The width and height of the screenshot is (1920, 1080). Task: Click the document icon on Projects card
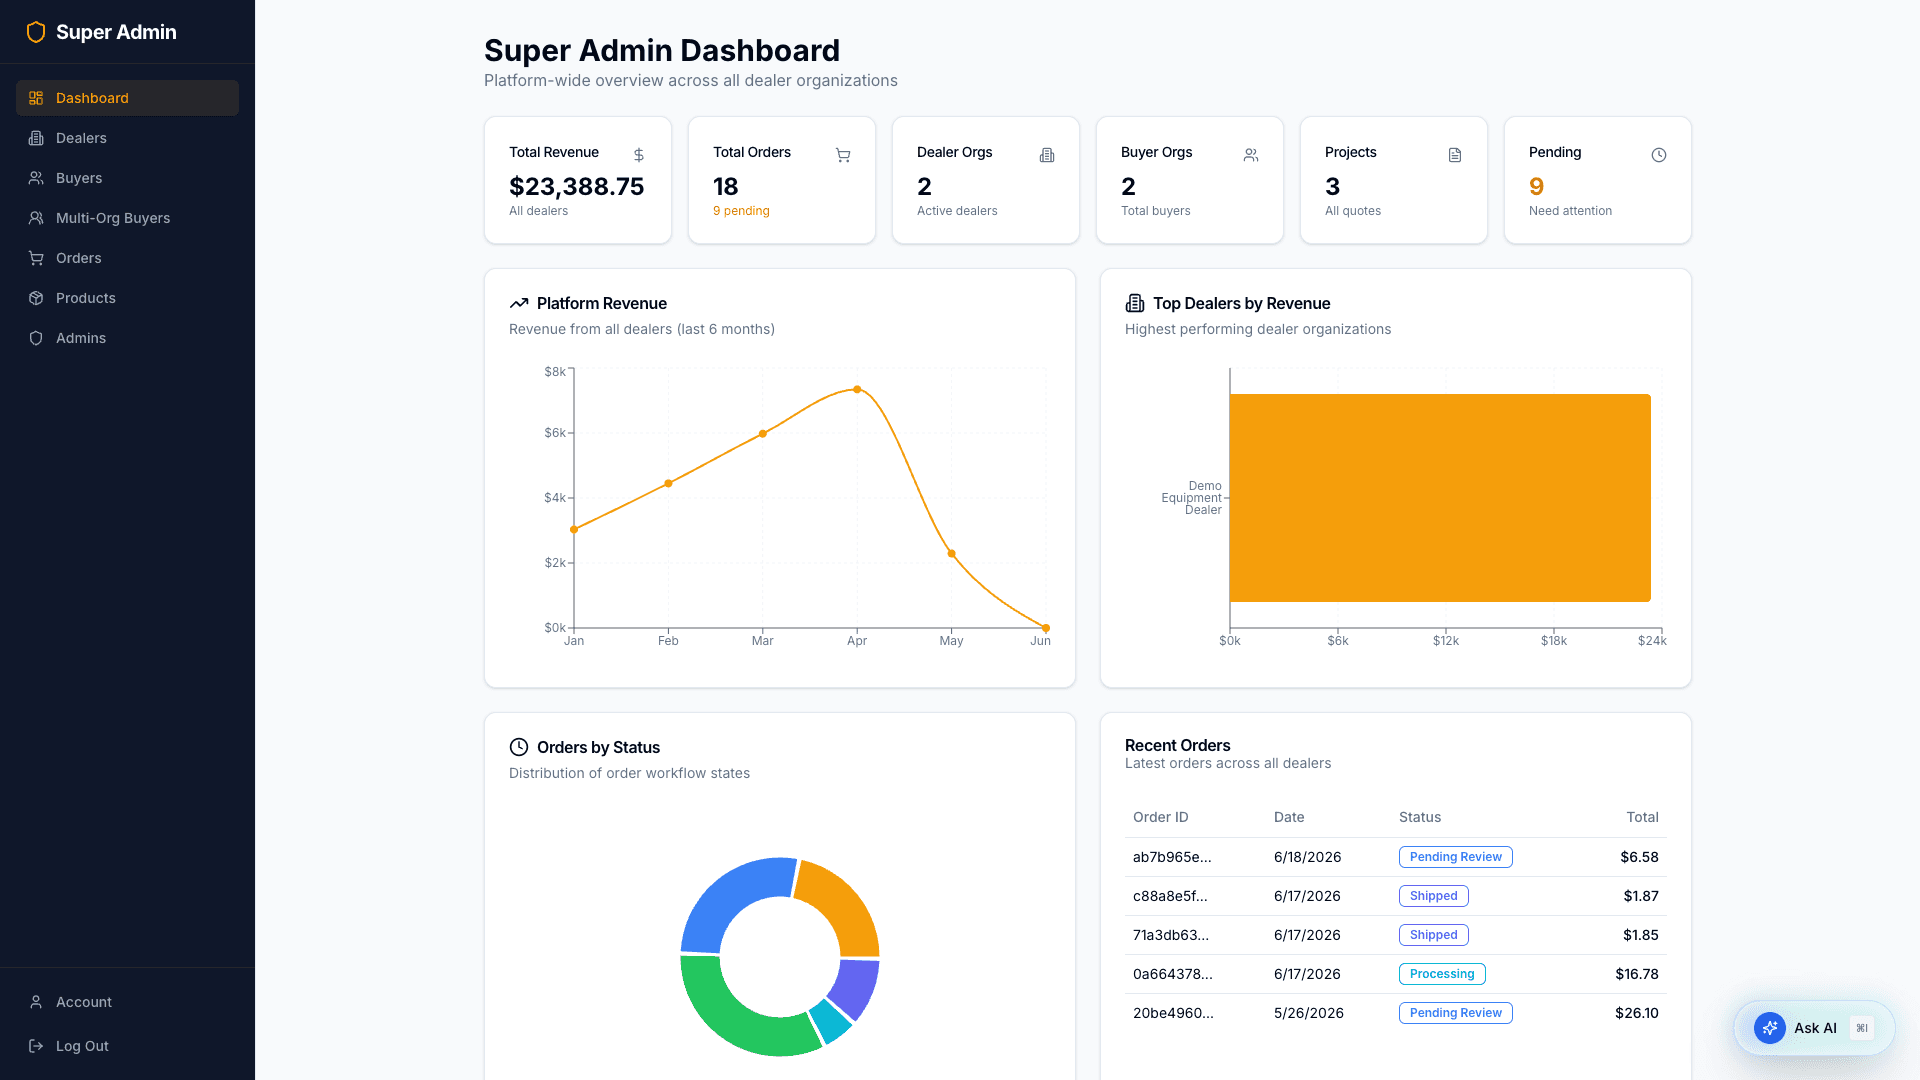pos(1455,155)
